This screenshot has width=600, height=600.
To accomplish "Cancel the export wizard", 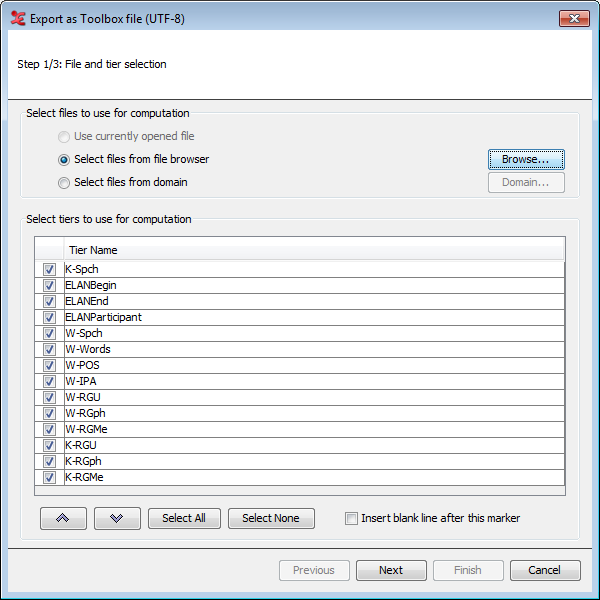I will point(545,570).
